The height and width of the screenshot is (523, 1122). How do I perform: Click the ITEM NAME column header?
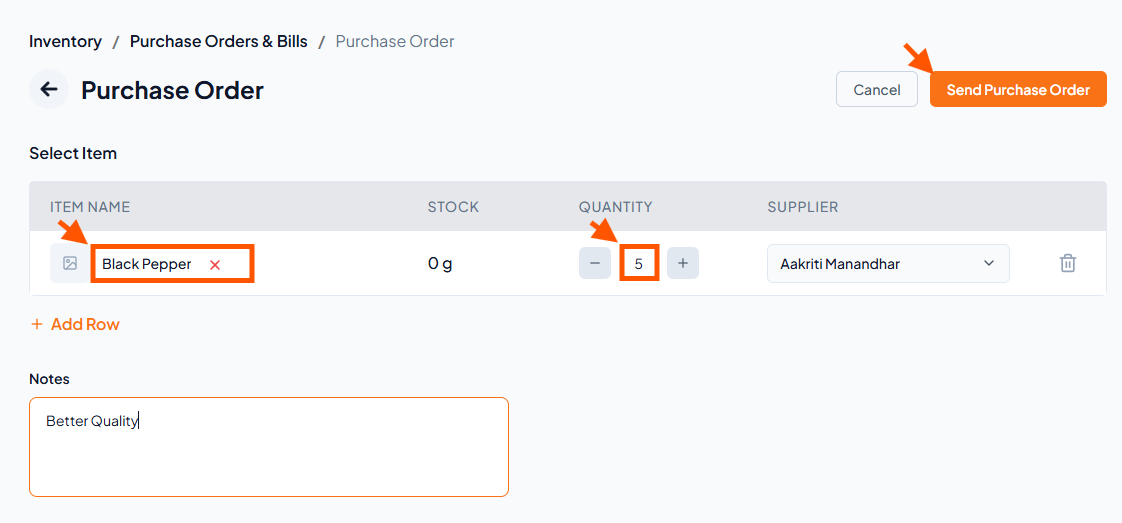pos(90,207)
